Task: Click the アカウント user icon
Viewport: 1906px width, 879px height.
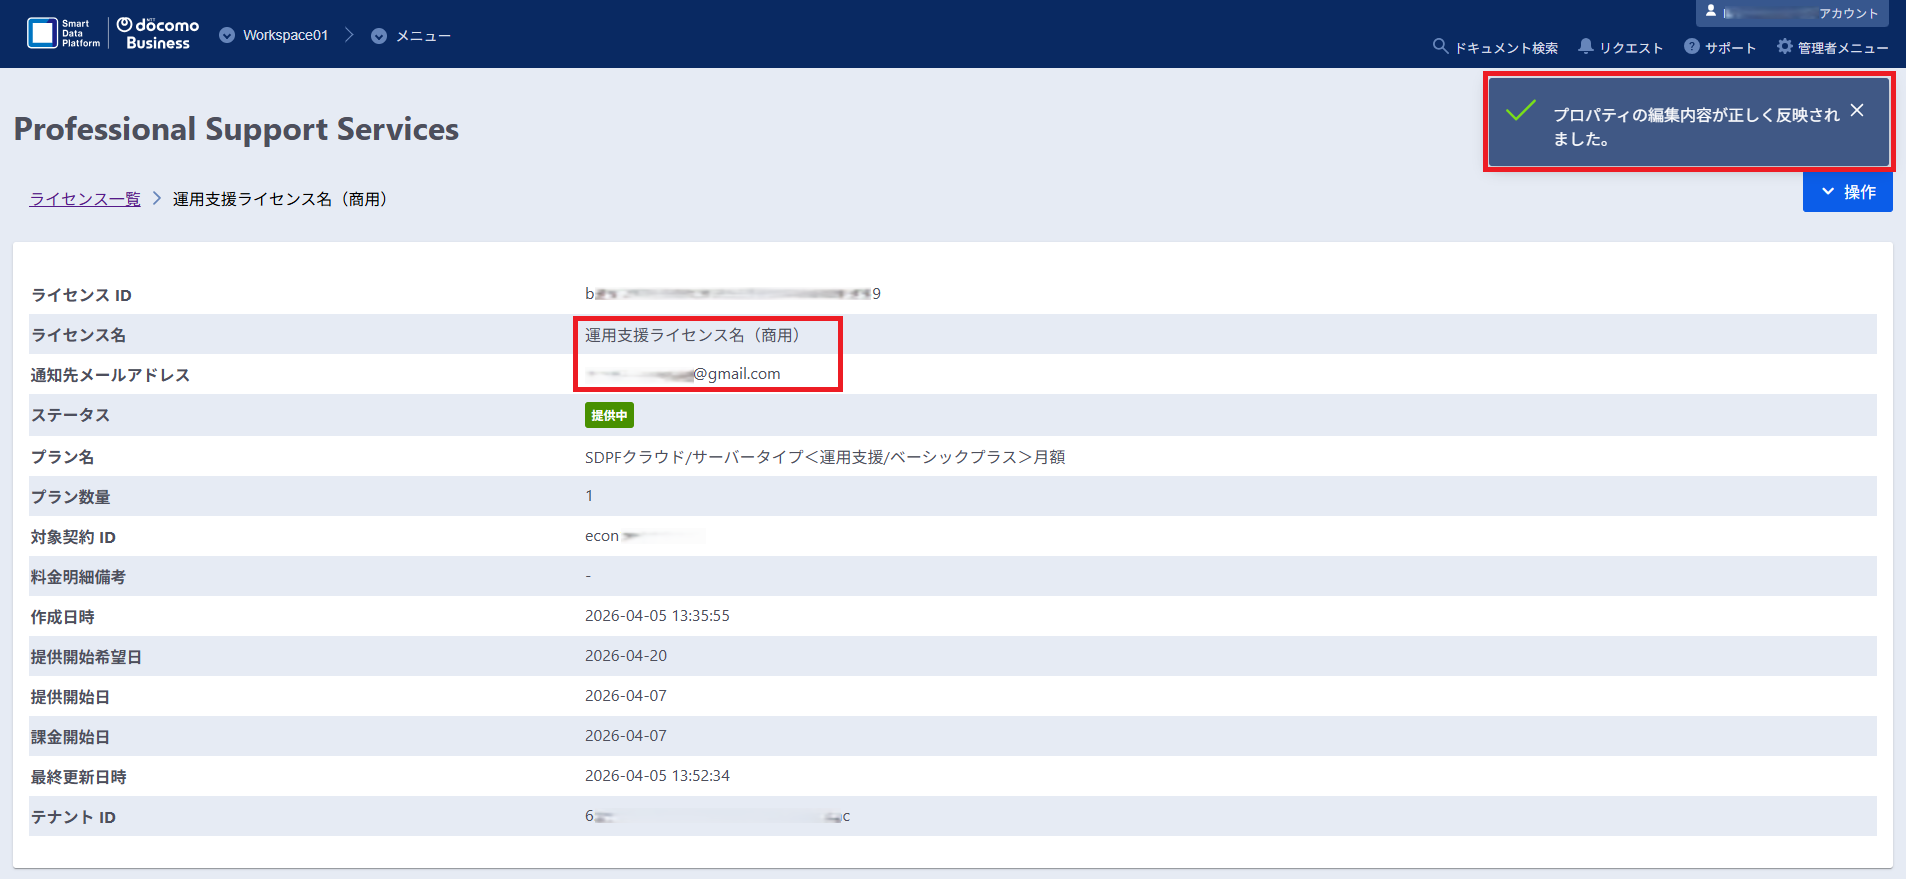Action: pyautogui.click(x=1711, y=11)
